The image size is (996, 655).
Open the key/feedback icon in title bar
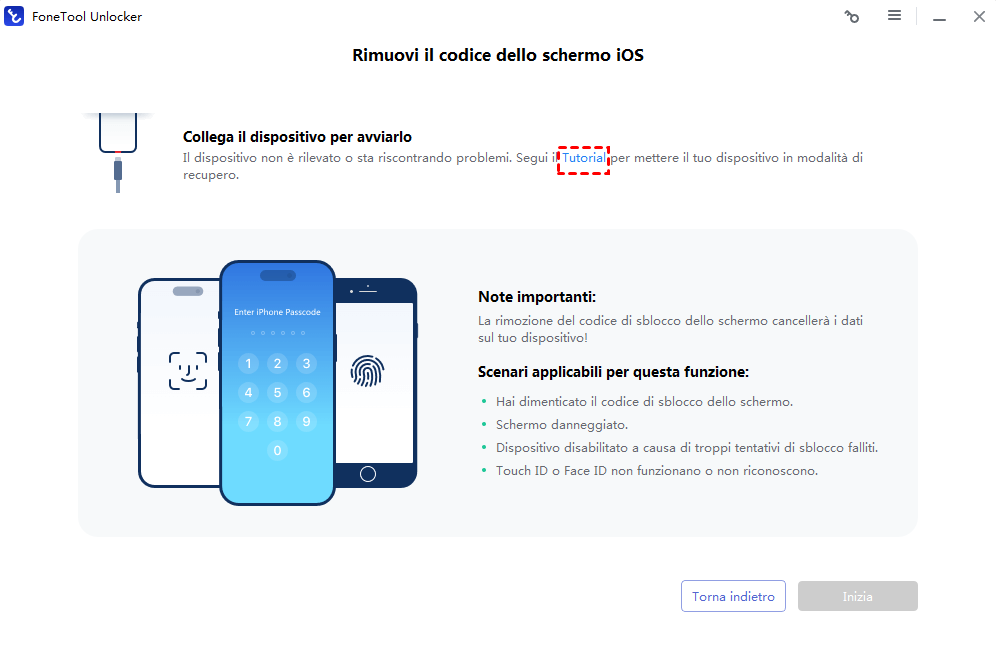click(852, 17)
